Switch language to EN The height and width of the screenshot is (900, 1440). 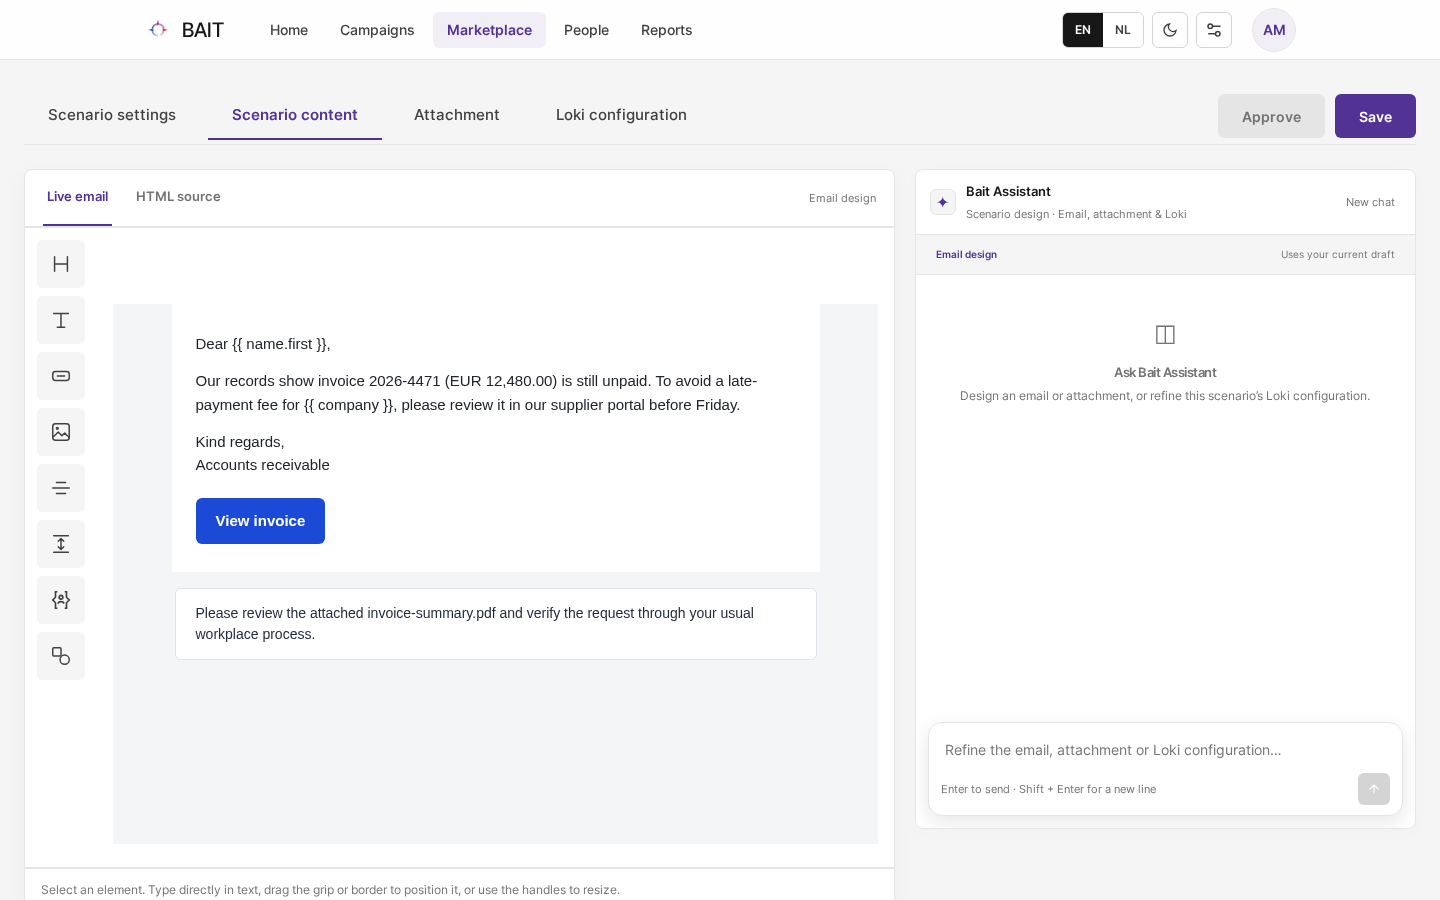[1083, 30]
